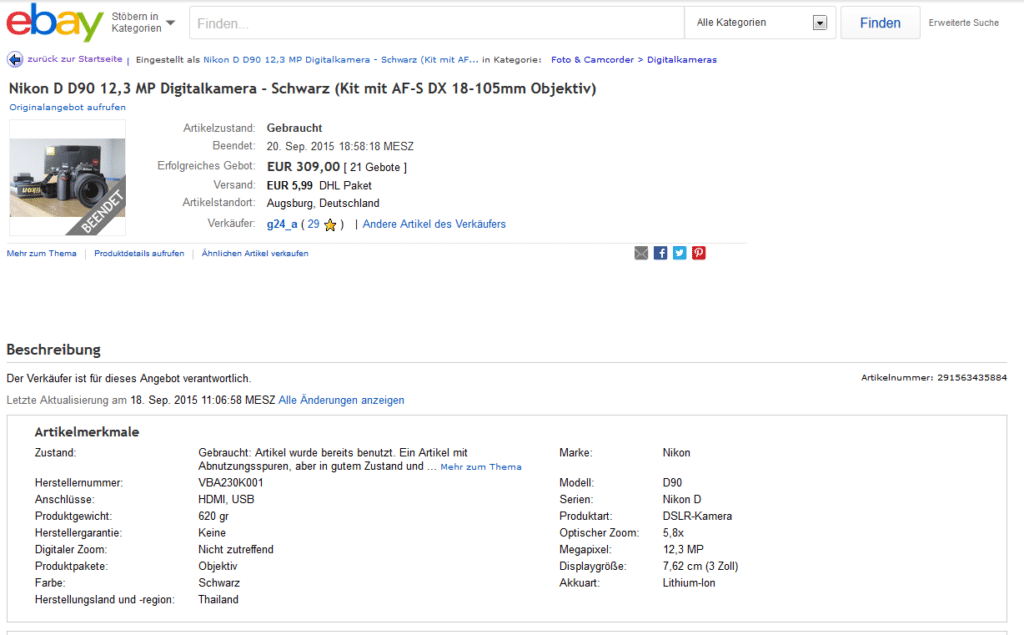Click the eBay logo
Viewport: 1024px width, 635px height.
(x=54, y=23)
